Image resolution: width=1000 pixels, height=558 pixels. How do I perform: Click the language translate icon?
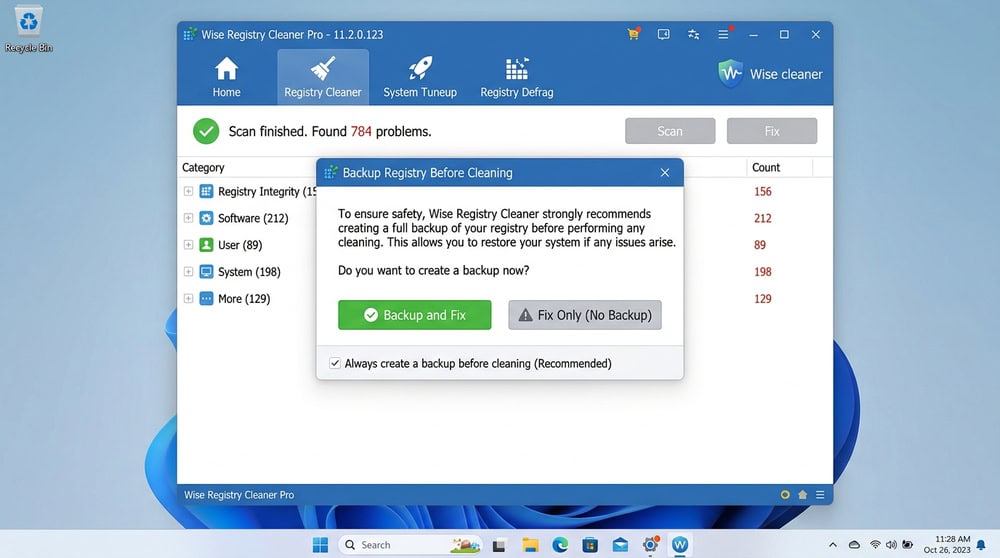(x=693, y=34)
